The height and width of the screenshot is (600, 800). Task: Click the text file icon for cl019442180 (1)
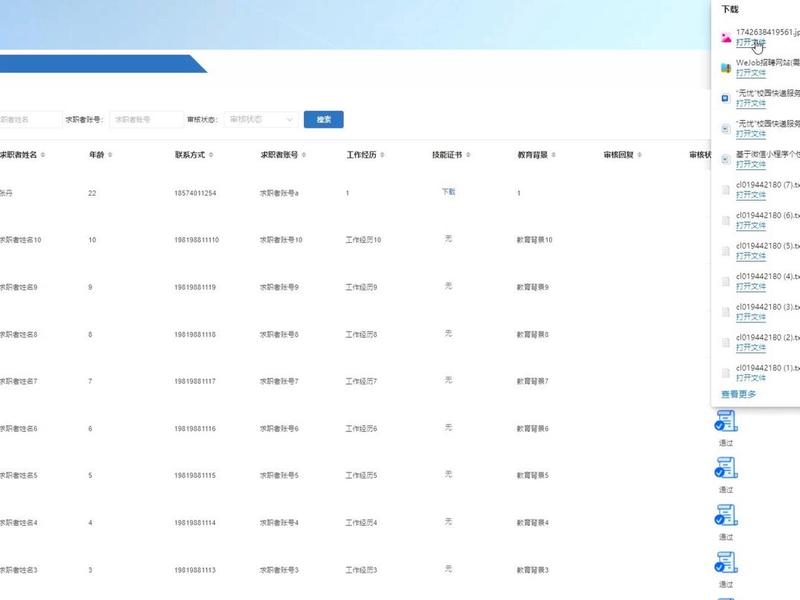tap(726, 373)
